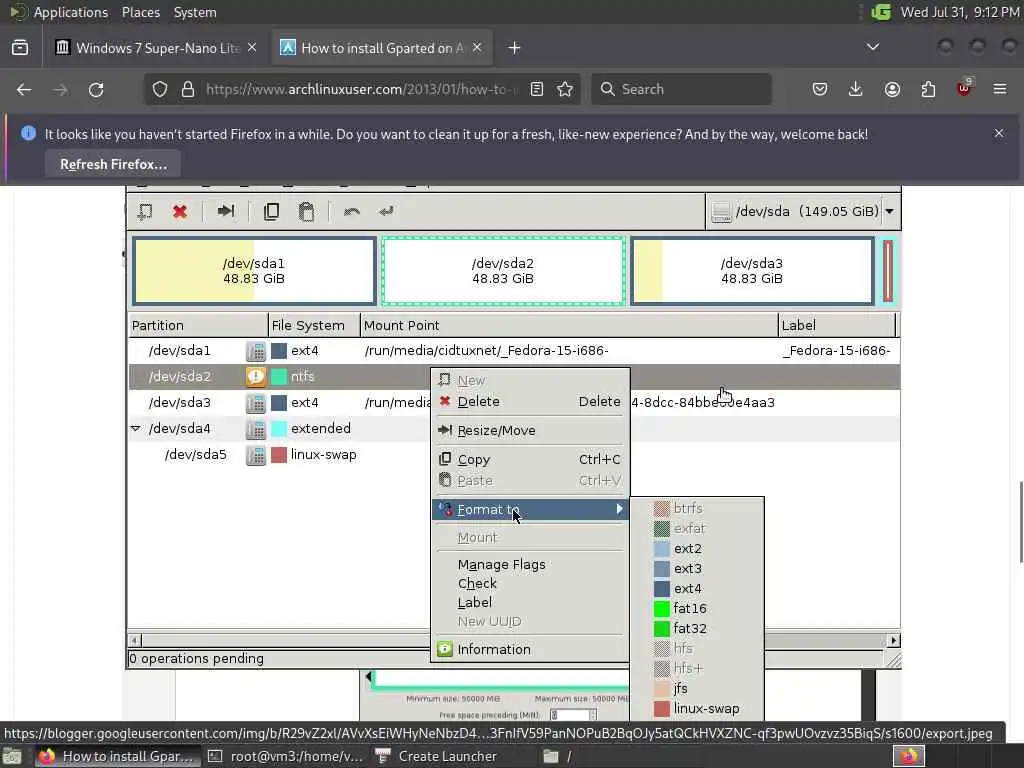Click the warning icon beside /dev/sda2
Viewport: 1024px width, 768px height.
(255, 377)
